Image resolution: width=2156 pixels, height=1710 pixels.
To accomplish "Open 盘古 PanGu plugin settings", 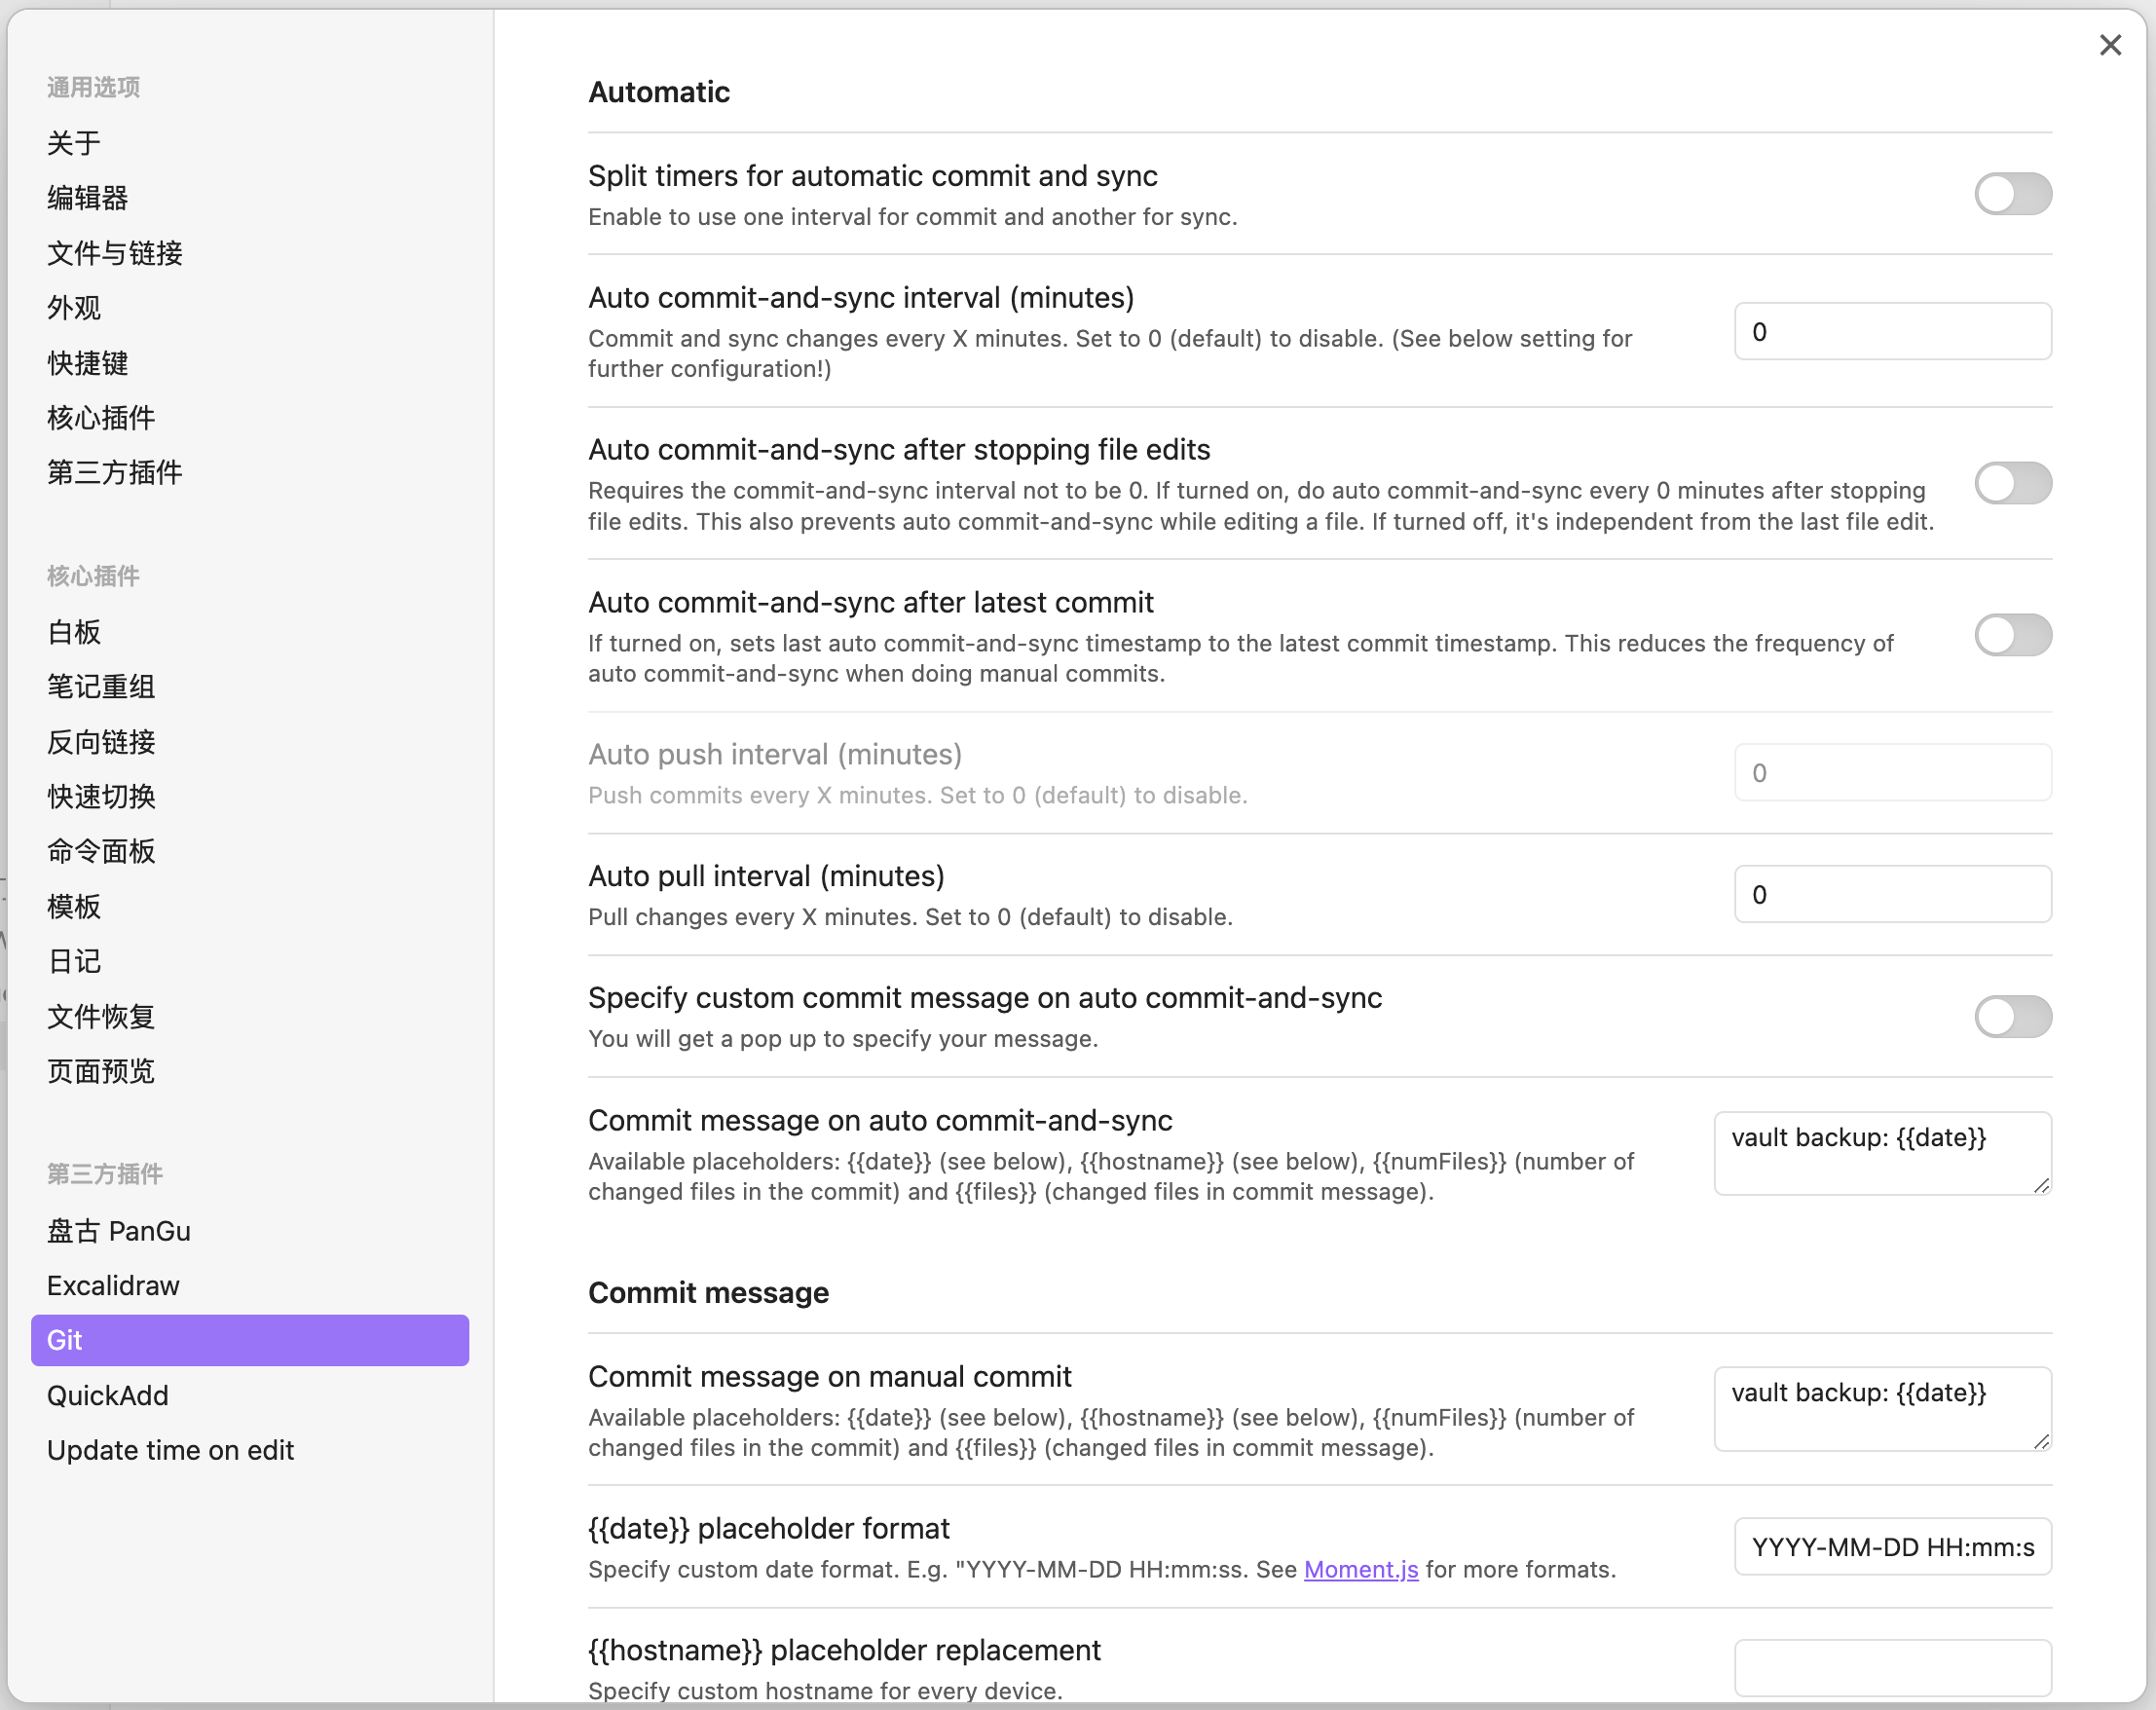I will point(119,1231).
